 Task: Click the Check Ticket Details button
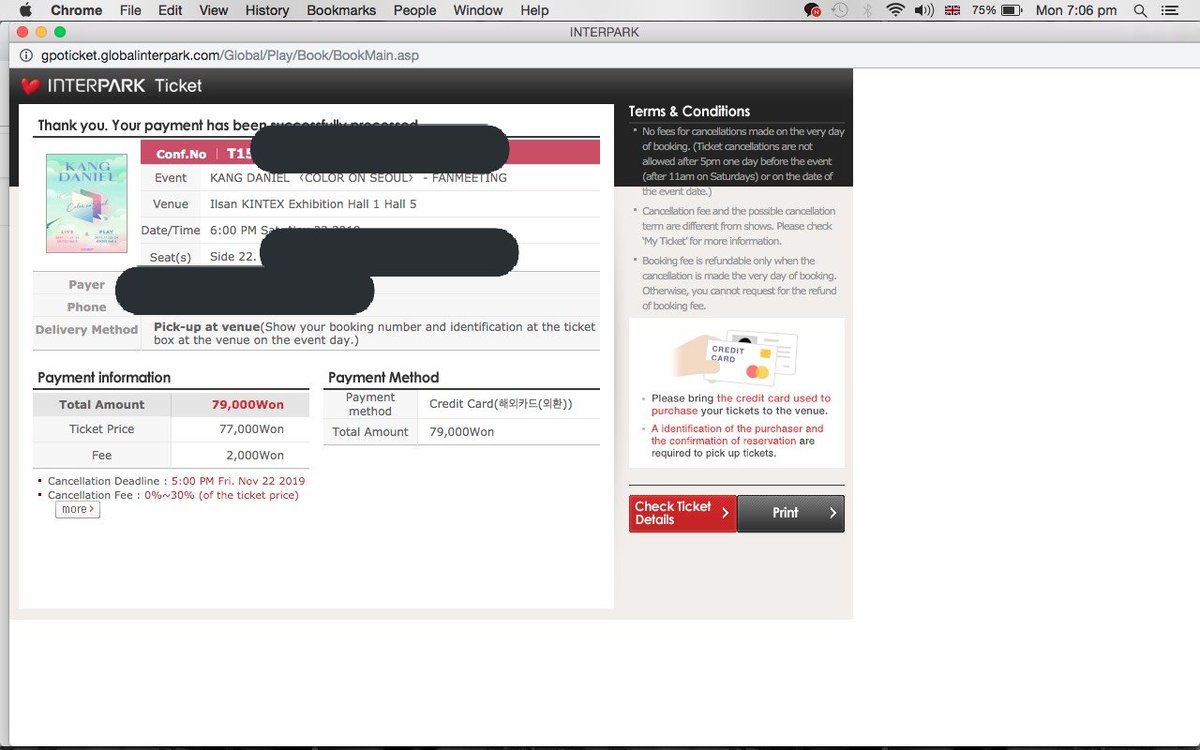(683, 513)
